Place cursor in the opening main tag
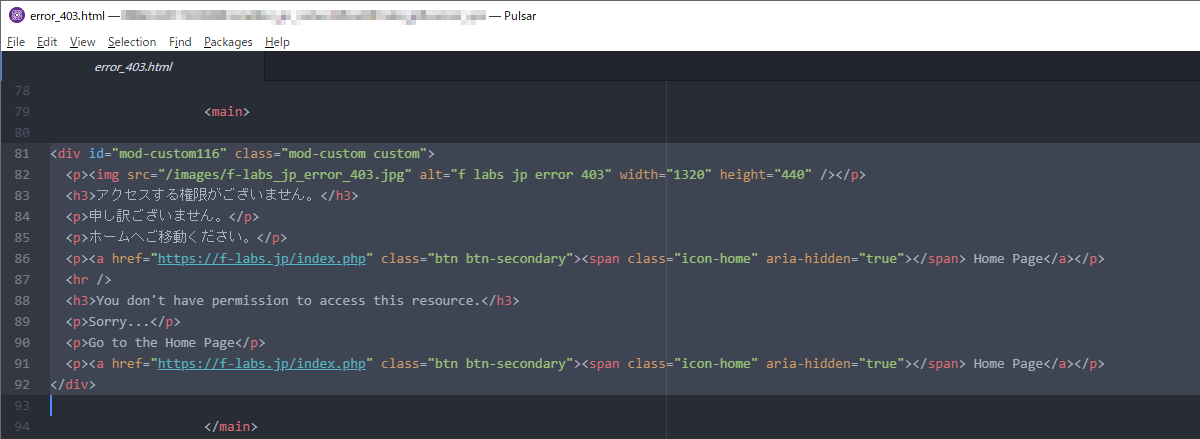Image resolution: width=1200 pixels, height=439 pixels. coord(227,111)
